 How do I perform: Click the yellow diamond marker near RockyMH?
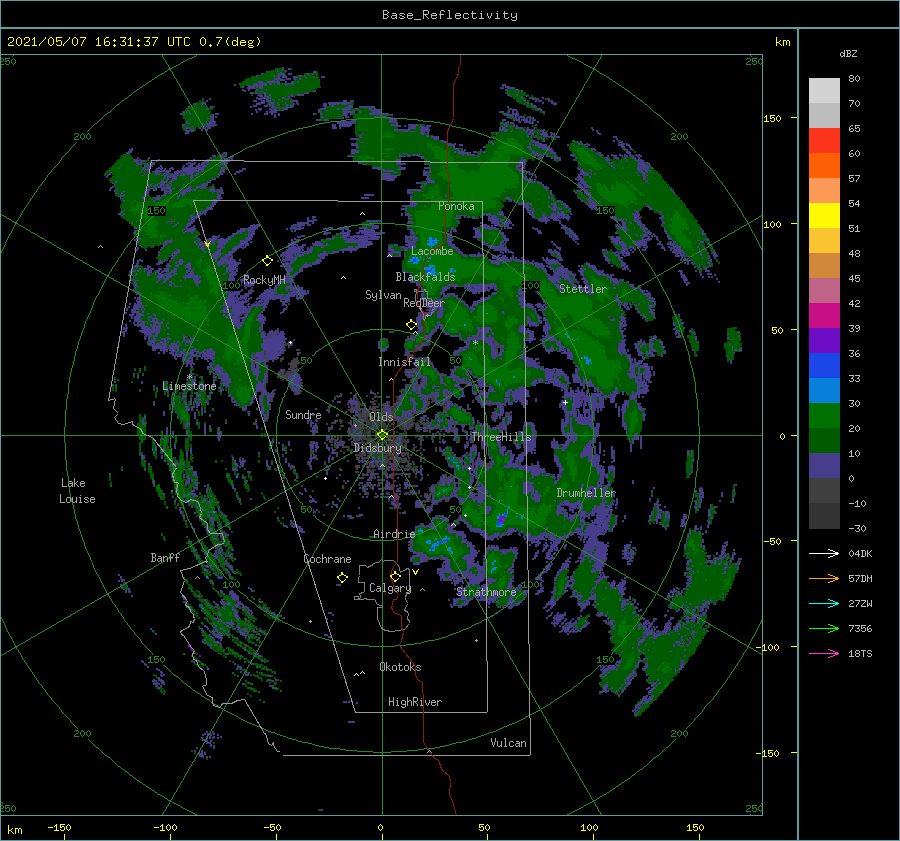[267, 261]
